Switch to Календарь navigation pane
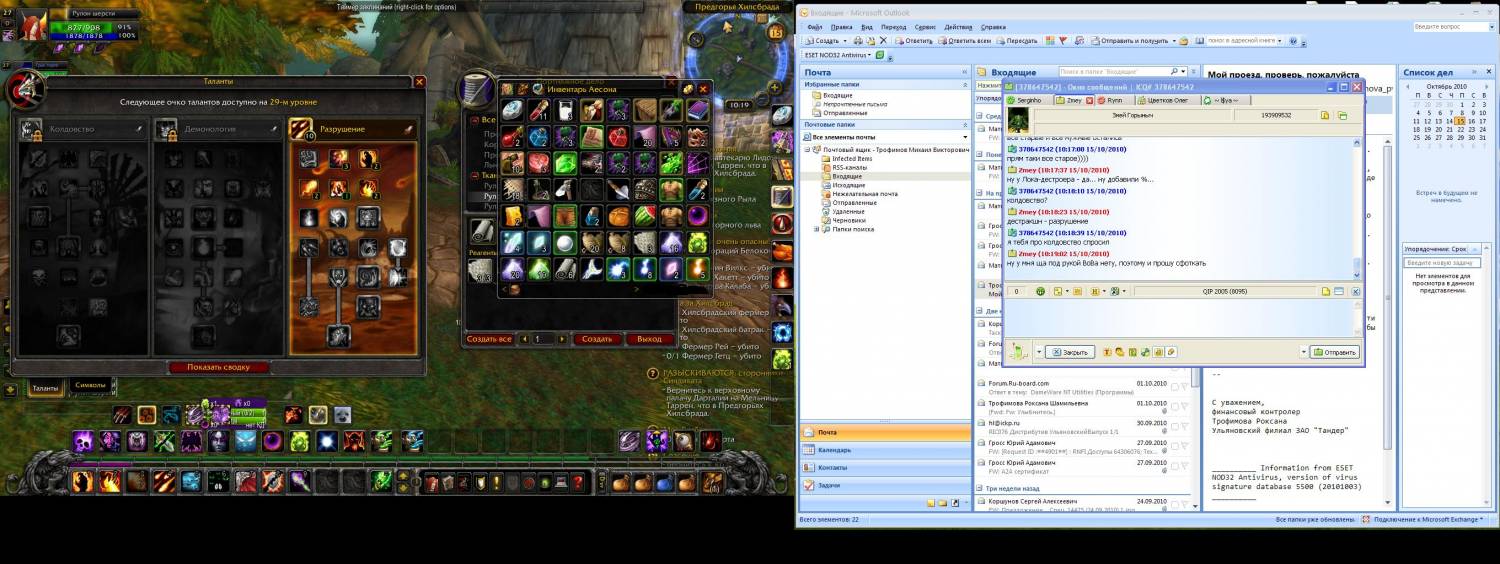1500x564 pixels. 885,450
